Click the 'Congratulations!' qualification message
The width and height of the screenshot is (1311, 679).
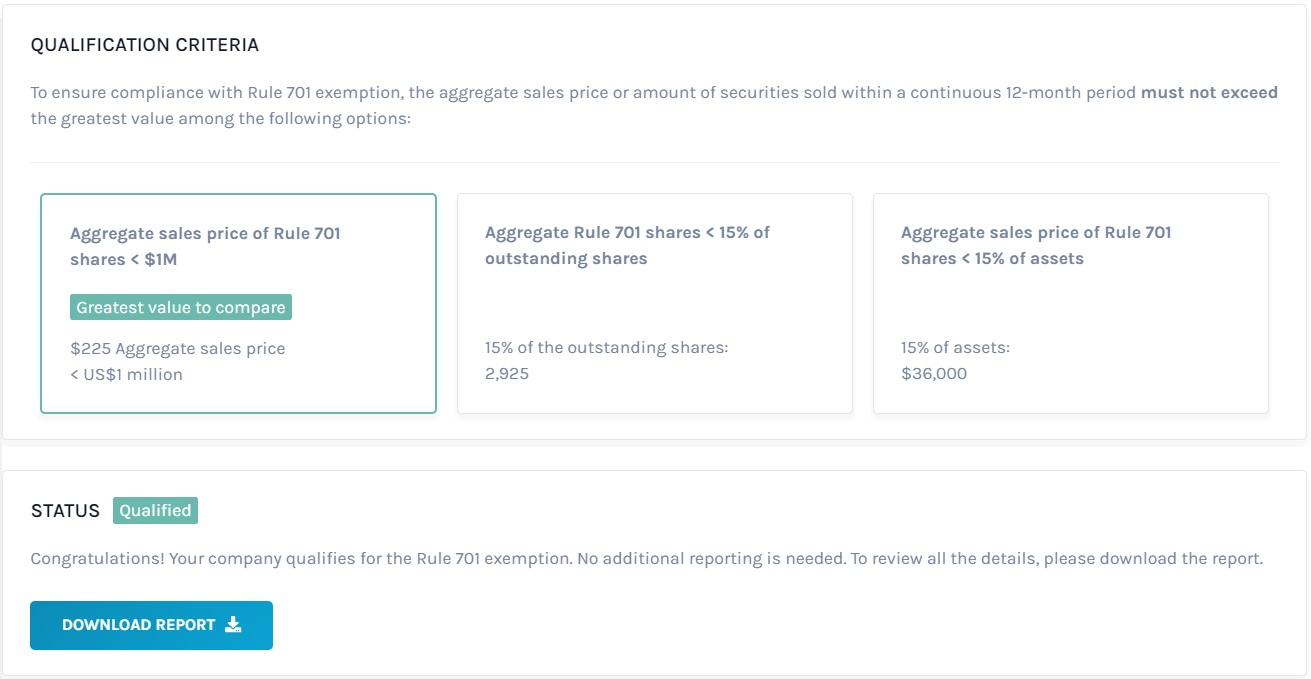647,558
